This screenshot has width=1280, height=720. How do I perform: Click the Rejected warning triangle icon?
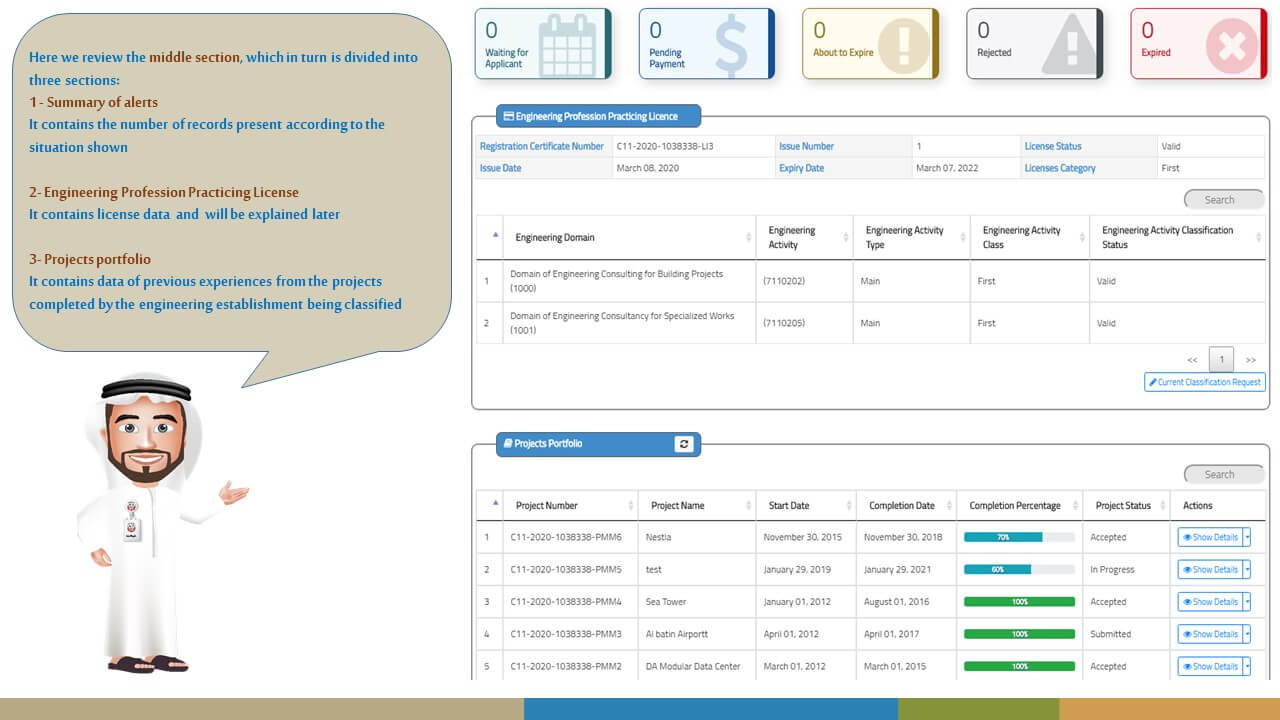1067,46
